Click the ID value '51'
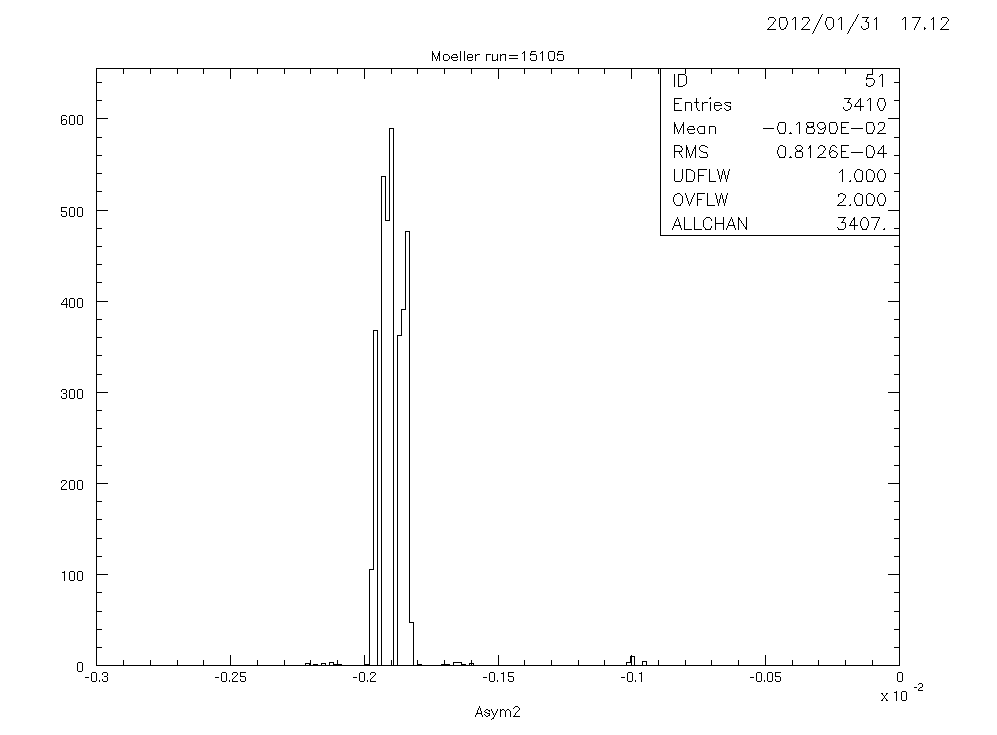 click(875, 81)
